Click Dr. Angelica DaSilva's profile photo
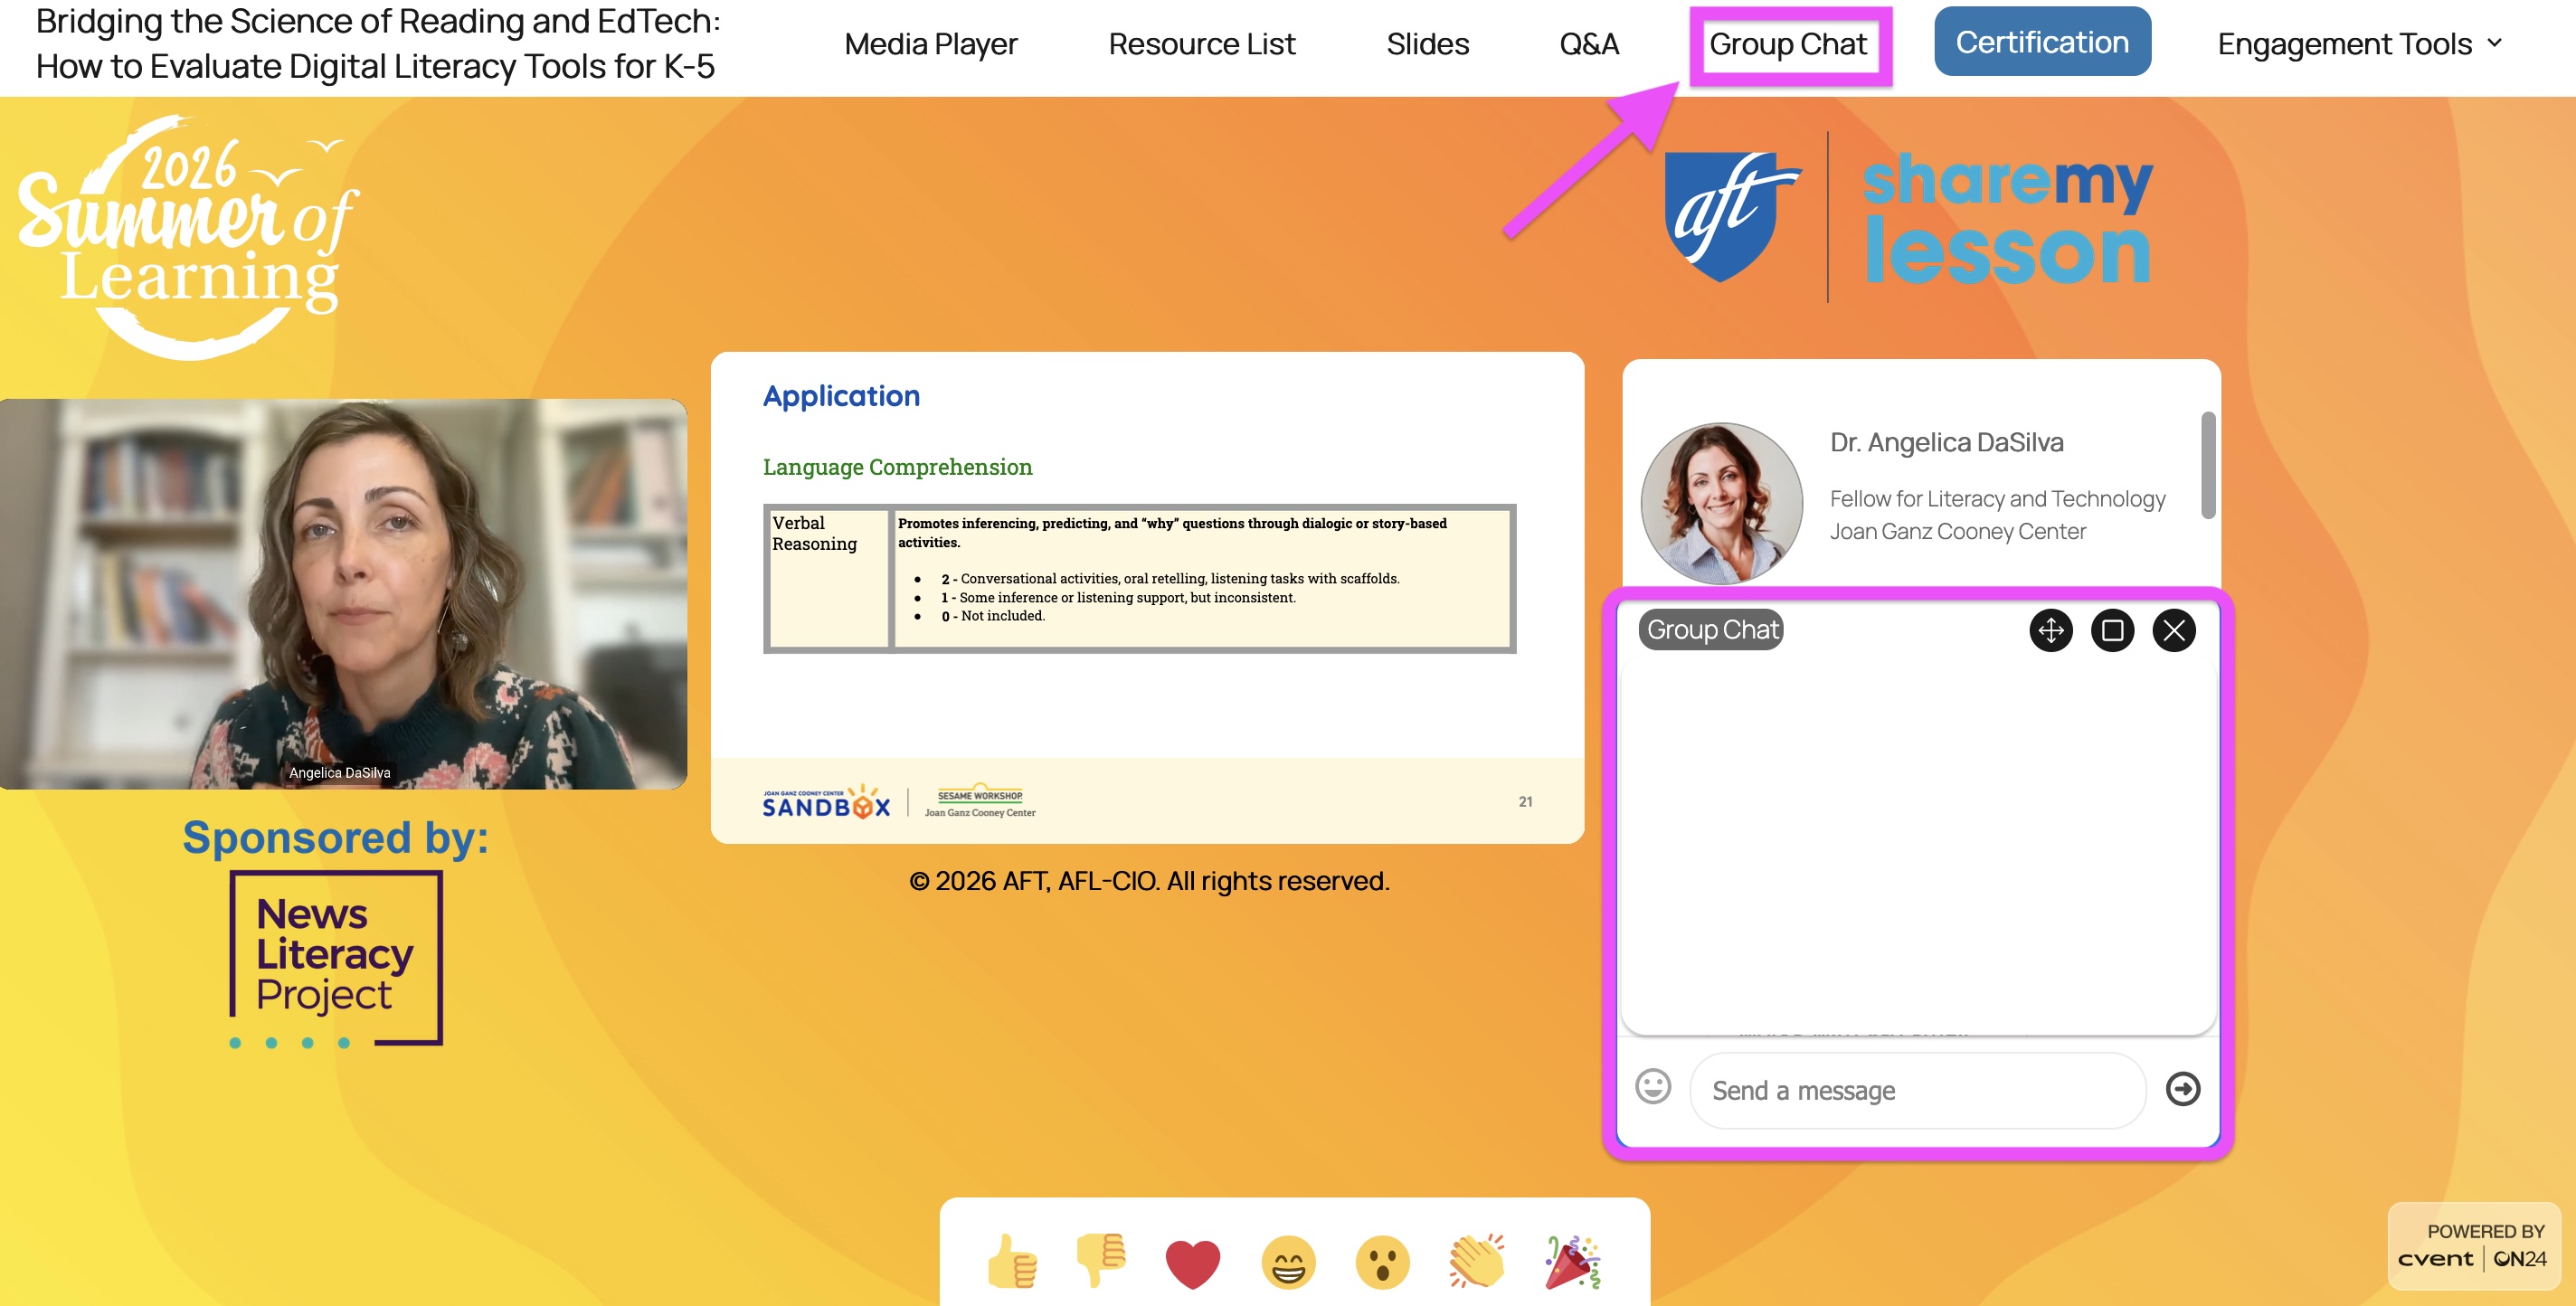The image size is (2576, 1306). [x=1722, y=502]
